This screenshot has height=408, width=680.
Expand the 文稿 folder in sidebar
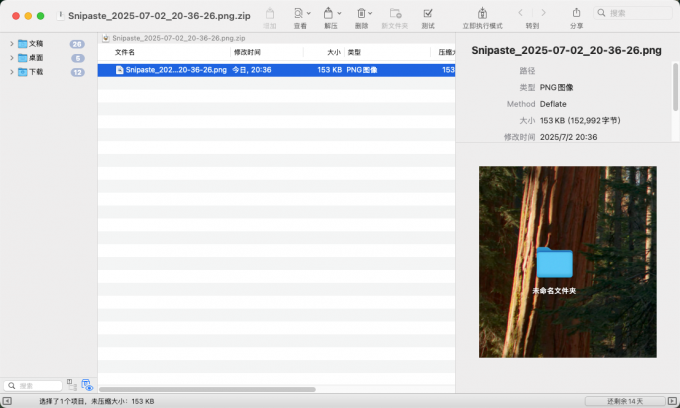[12, 44]
